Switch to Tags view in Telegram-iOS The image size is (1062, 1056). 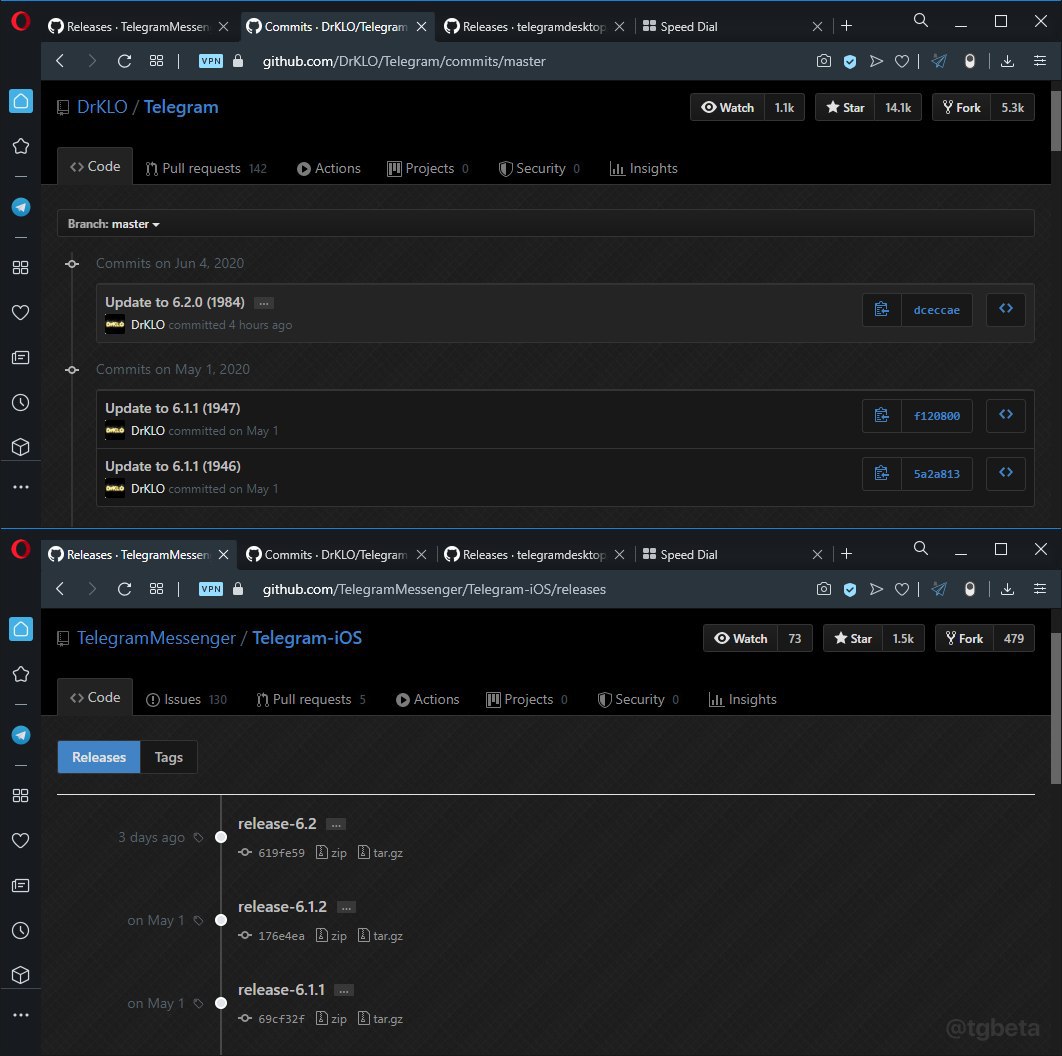tap(169, 757)
